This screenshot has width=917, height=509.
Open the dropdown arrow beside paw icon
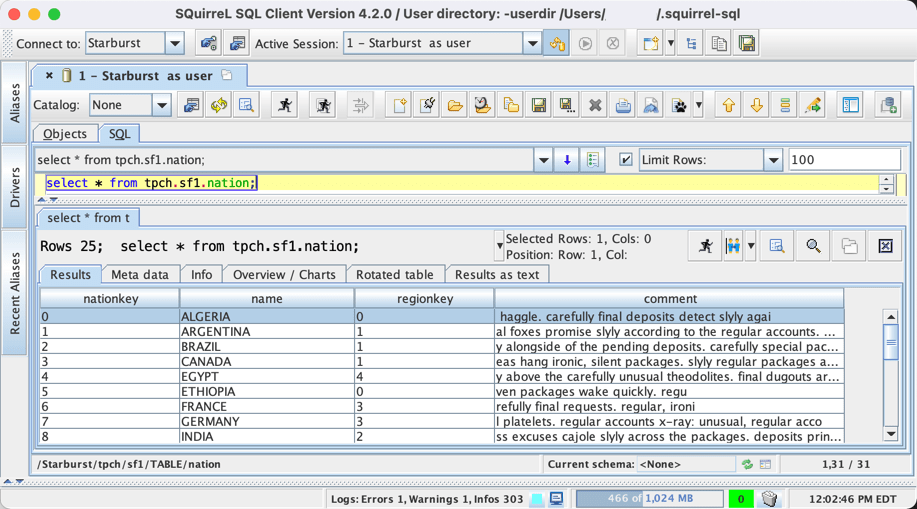(698, 105)
